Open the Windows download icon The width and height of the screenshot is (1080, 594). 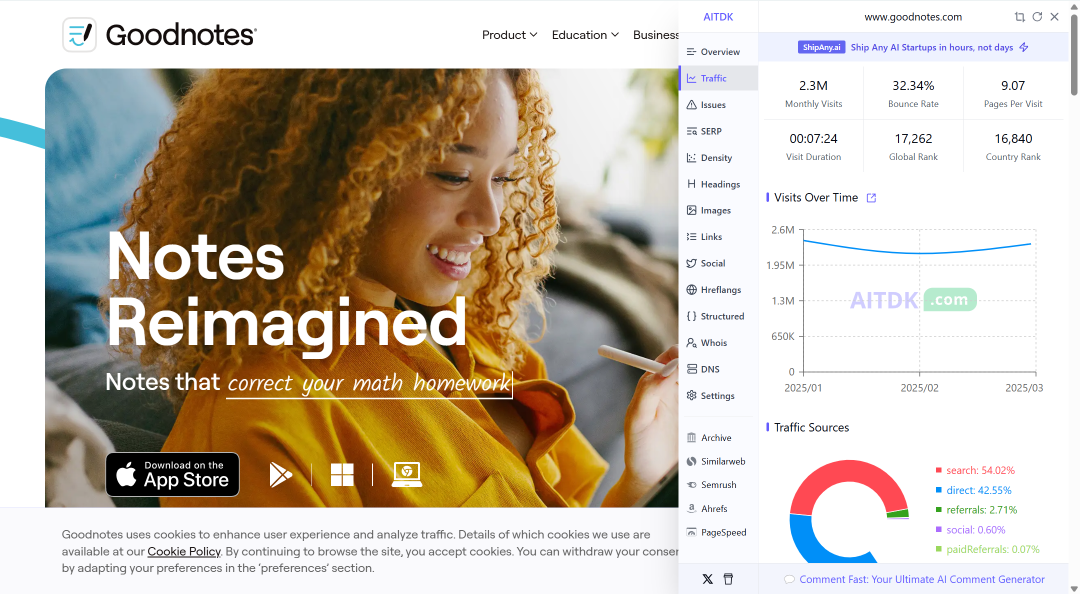(342, 475)
